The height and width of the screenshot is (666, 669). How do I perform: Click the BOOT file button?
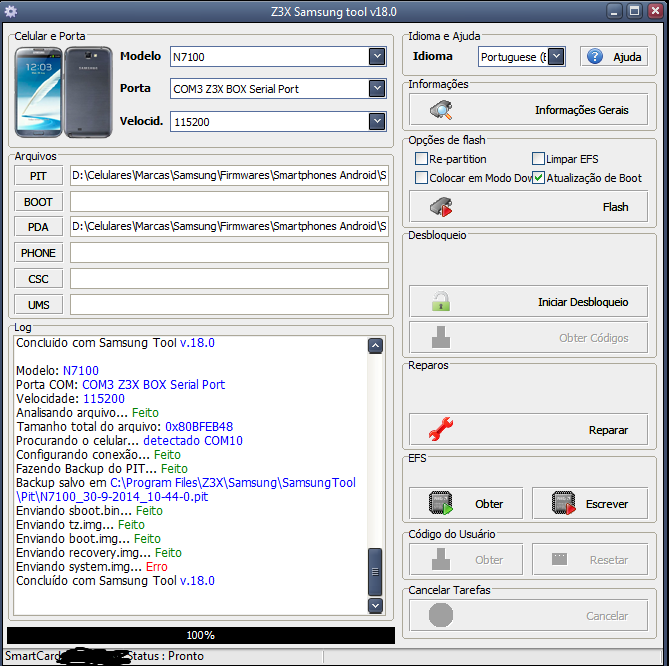tap(38, 202)
